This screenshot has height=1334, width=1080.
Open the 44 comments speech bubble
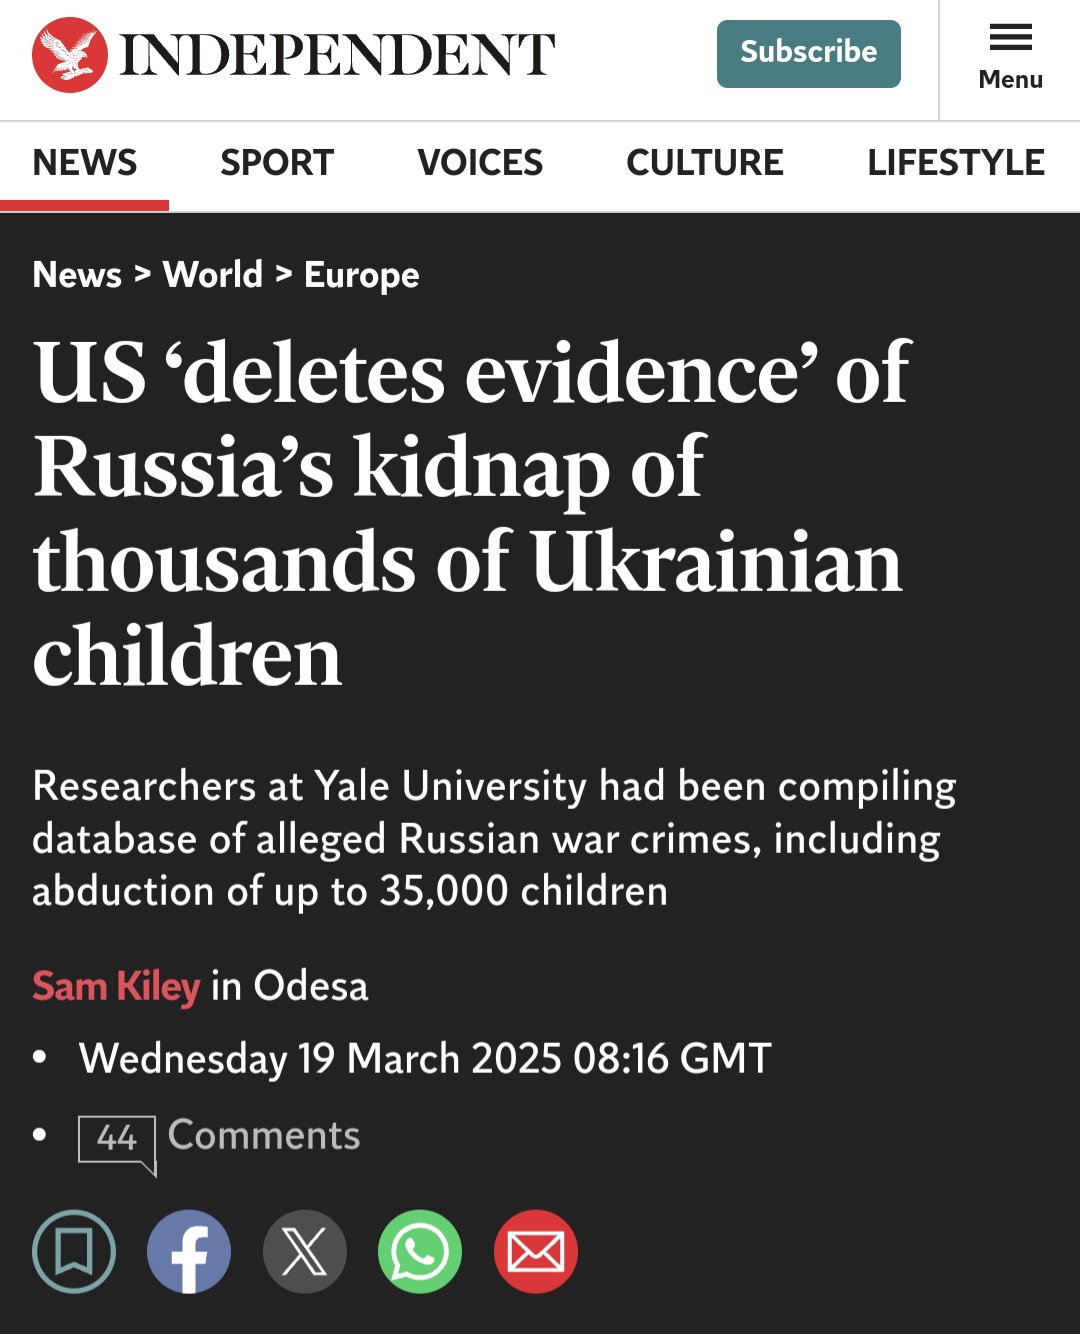click(117, 1143)
